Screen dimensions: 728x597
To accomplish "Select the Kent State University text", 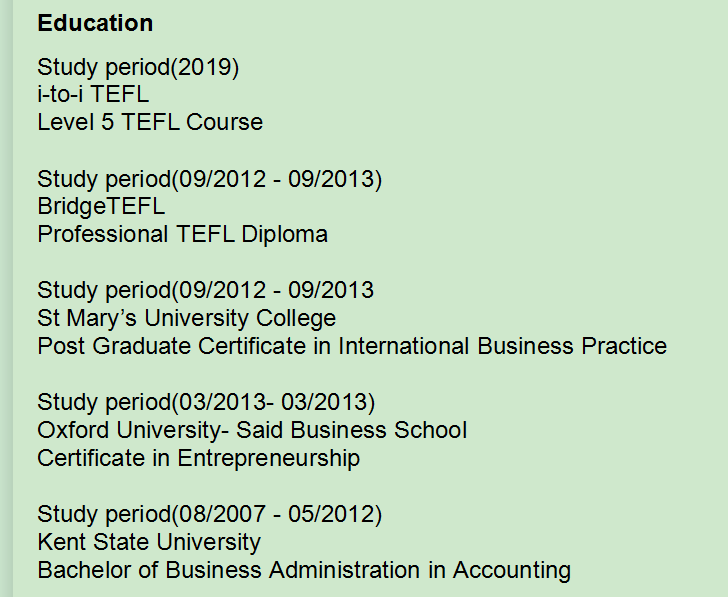I will (x=149, y=543).
